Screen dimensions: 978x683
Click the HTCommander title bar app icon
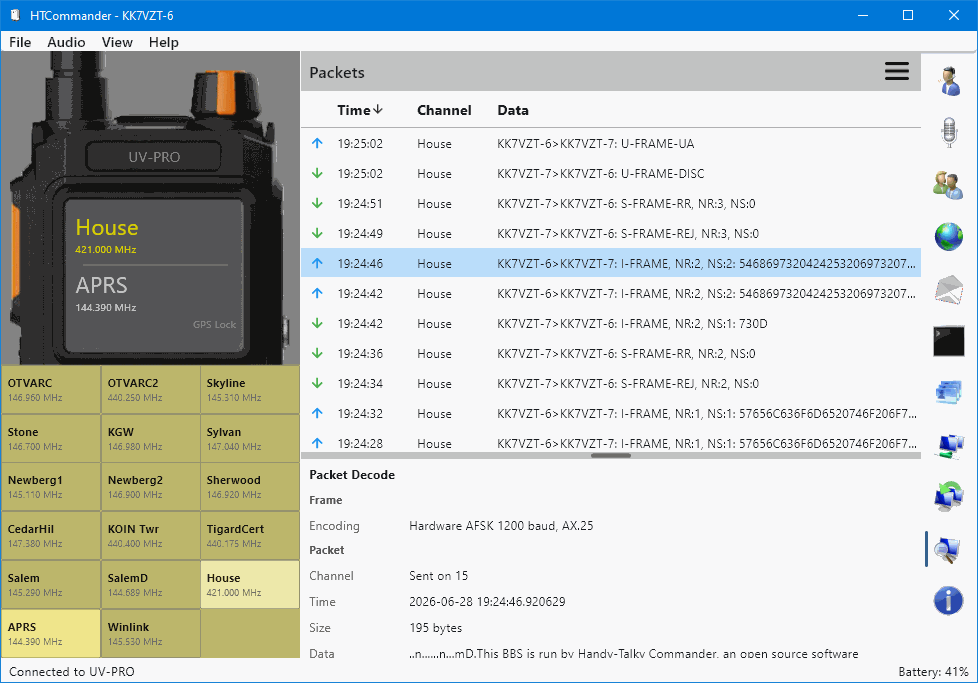15,15
